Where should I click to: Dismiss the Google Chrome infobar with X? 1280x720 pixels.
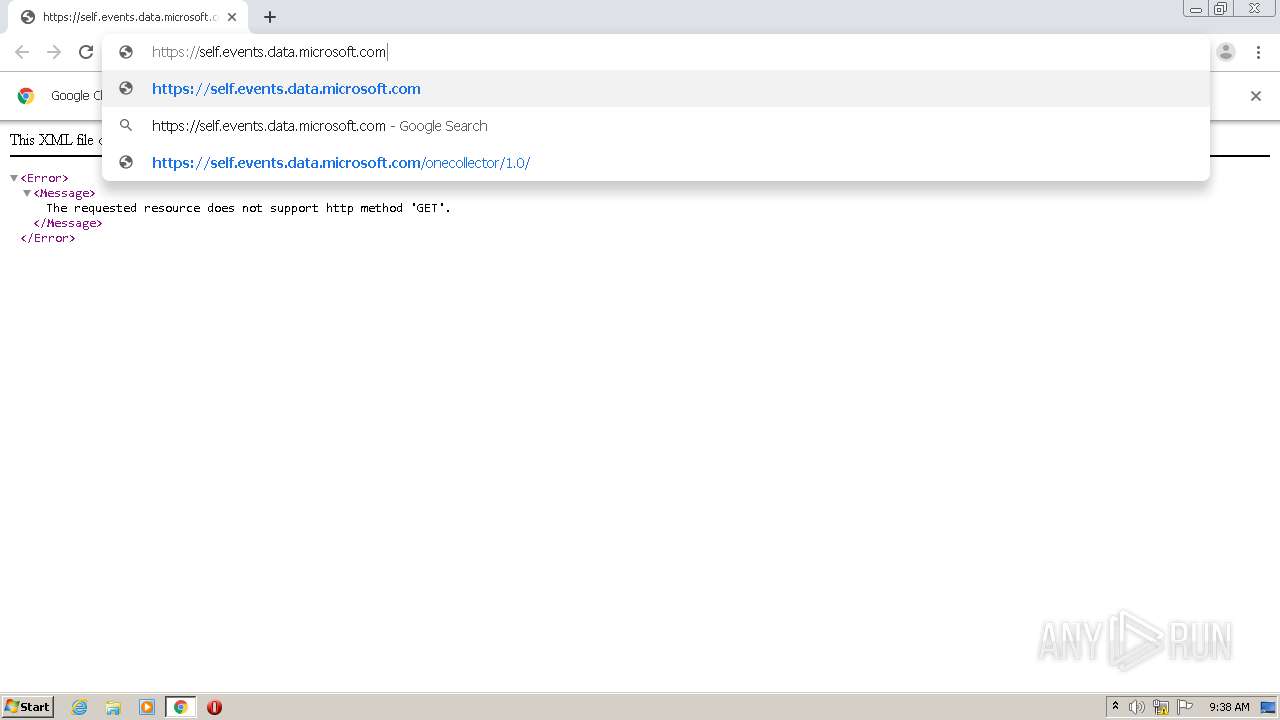1256,96
